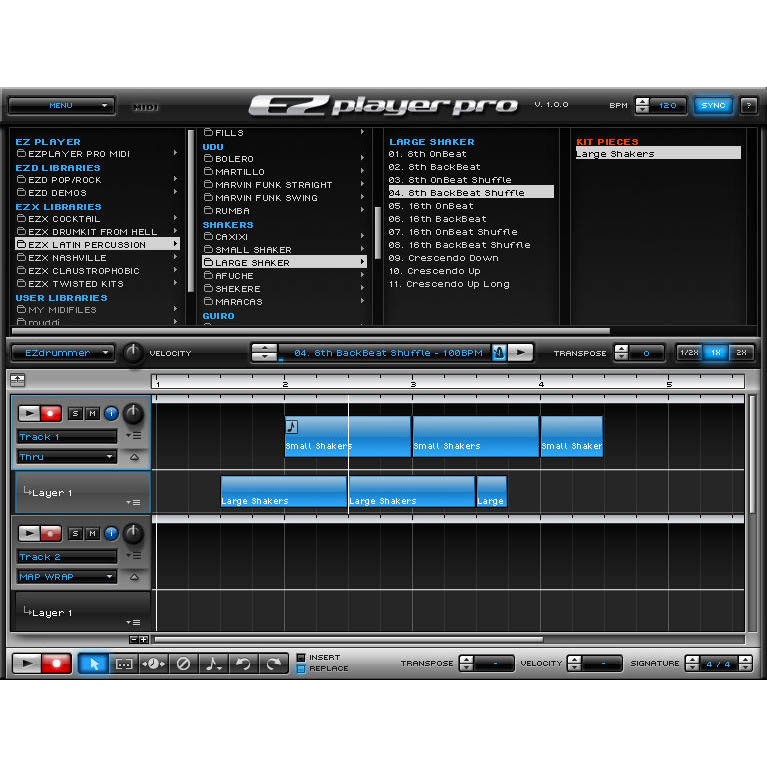Solo Track 1 with S button

[75, 413]
